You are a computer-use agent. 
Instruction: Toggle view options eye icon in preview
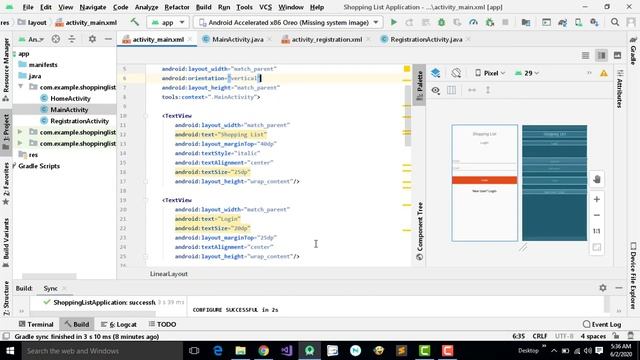click(436, 90)
